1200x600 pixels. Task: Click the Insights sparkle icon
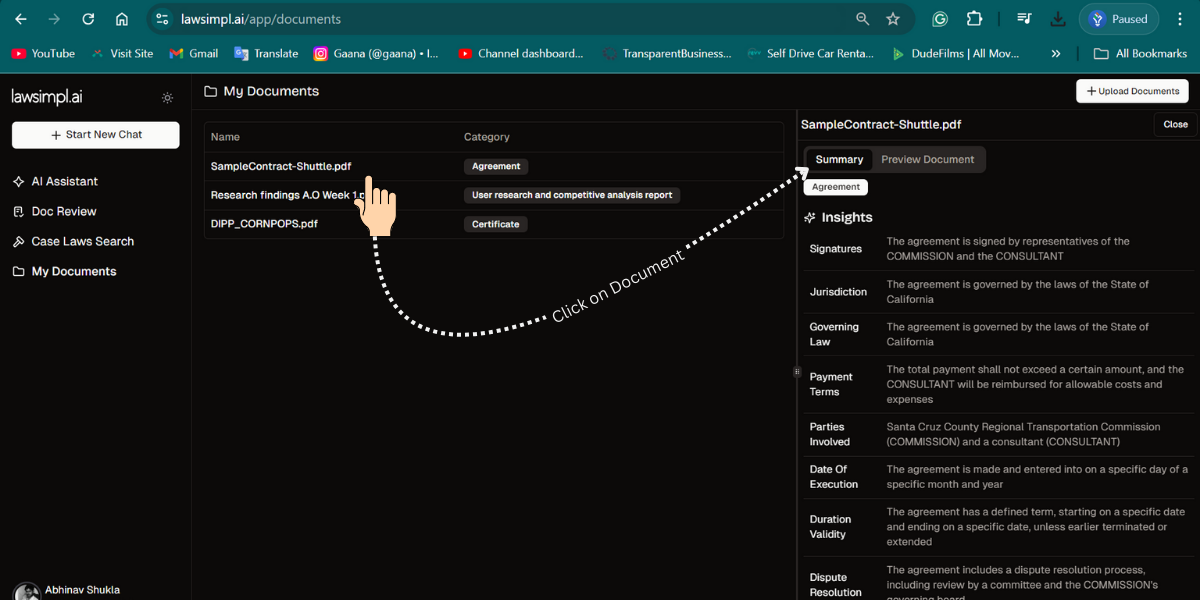coord(810,218)
